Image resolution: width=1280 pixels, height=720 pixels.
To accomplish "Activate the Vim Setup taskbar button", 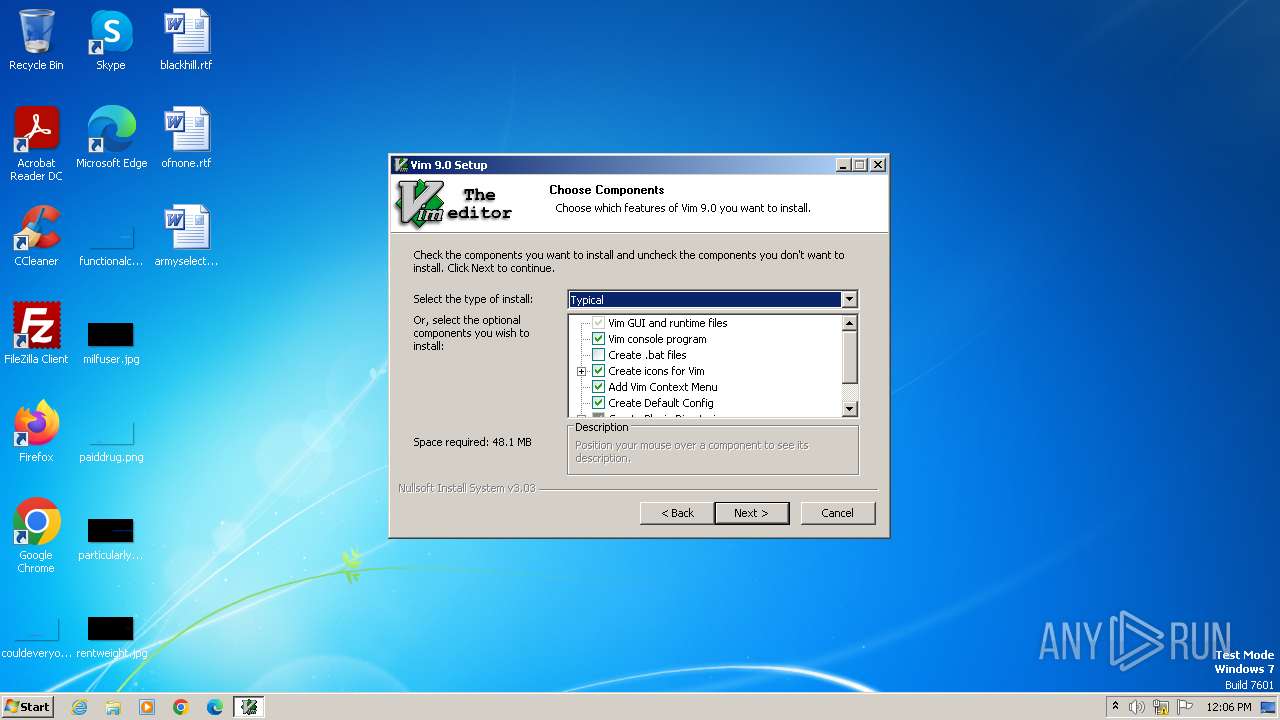I will 249,707.
